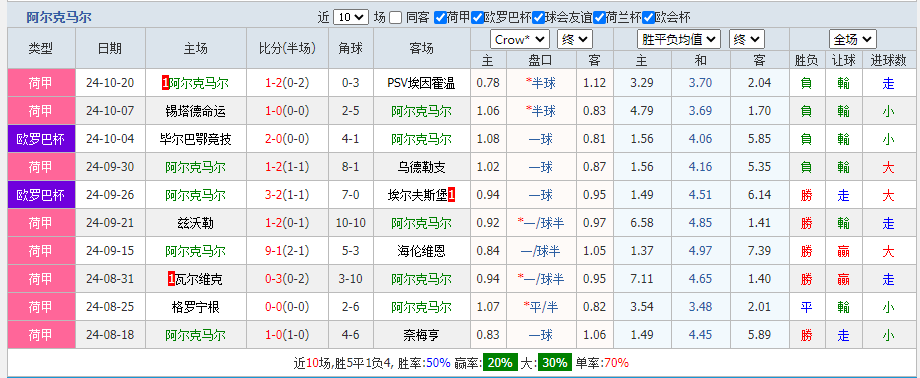Screen dimensions: 920x378
Task: Click the 角球 column header
Action: point(351,49)
